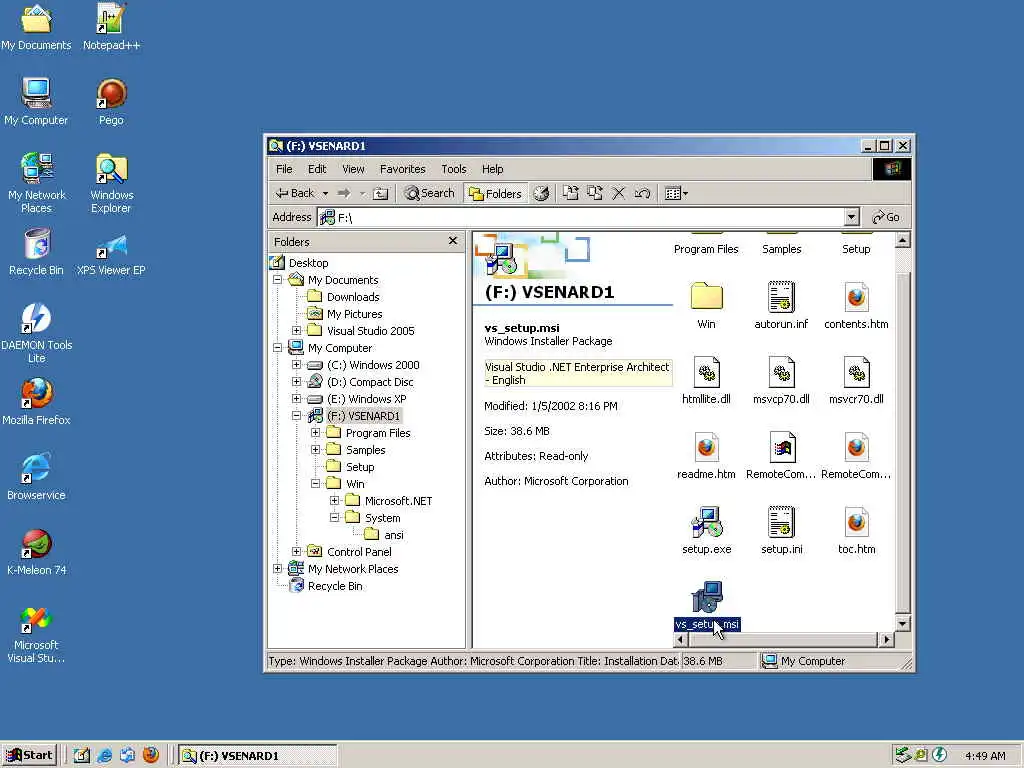Expand Visual Studio 2005 folder in tree

click(x=296, y=330)
